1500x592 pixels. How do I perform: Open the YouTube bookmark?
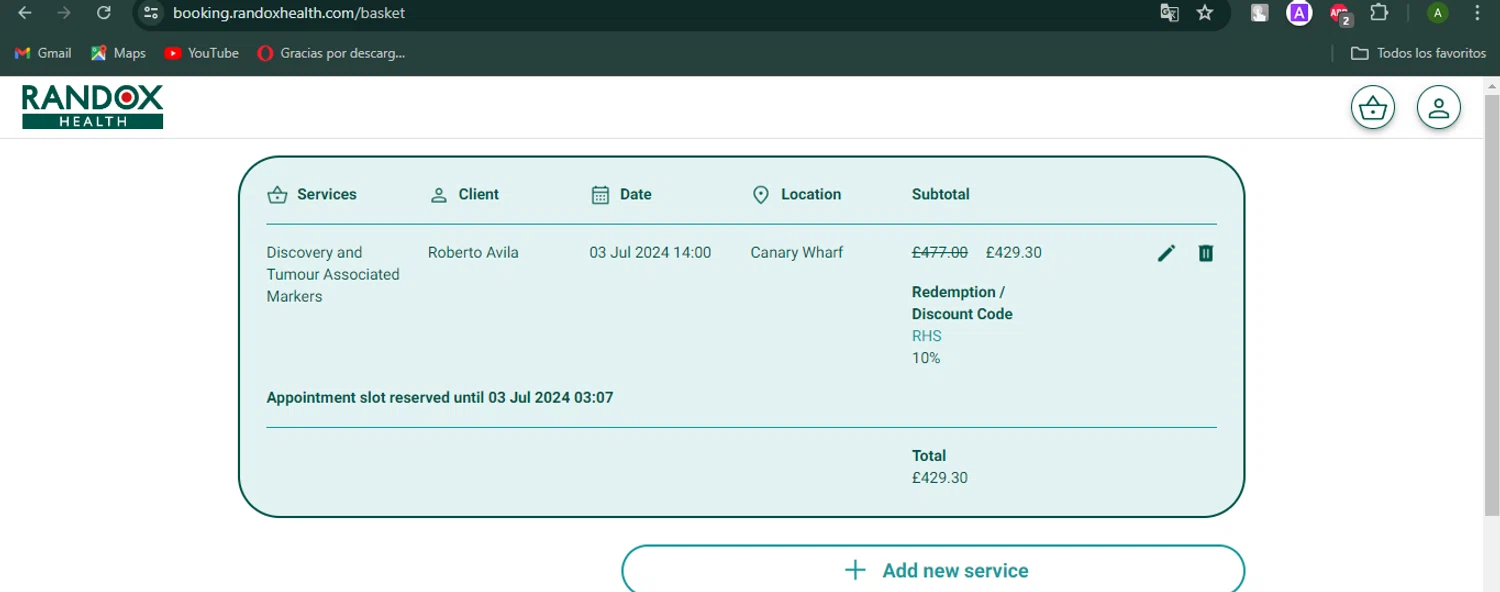click(201, 53)
